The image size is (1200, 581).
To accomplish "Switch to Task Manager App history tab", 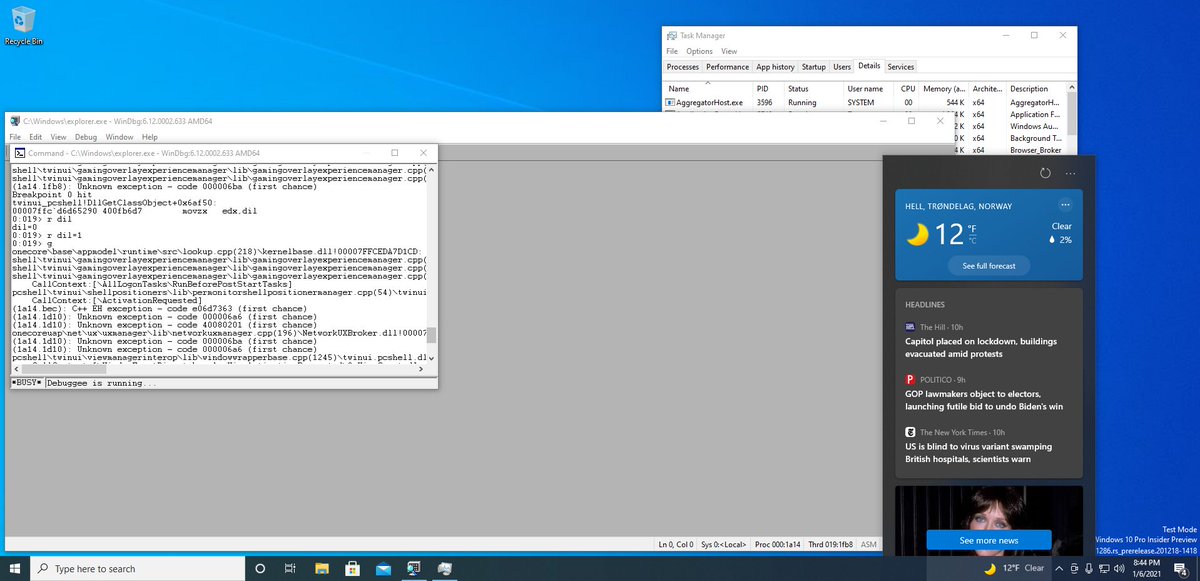I will [x=775, y=67].
